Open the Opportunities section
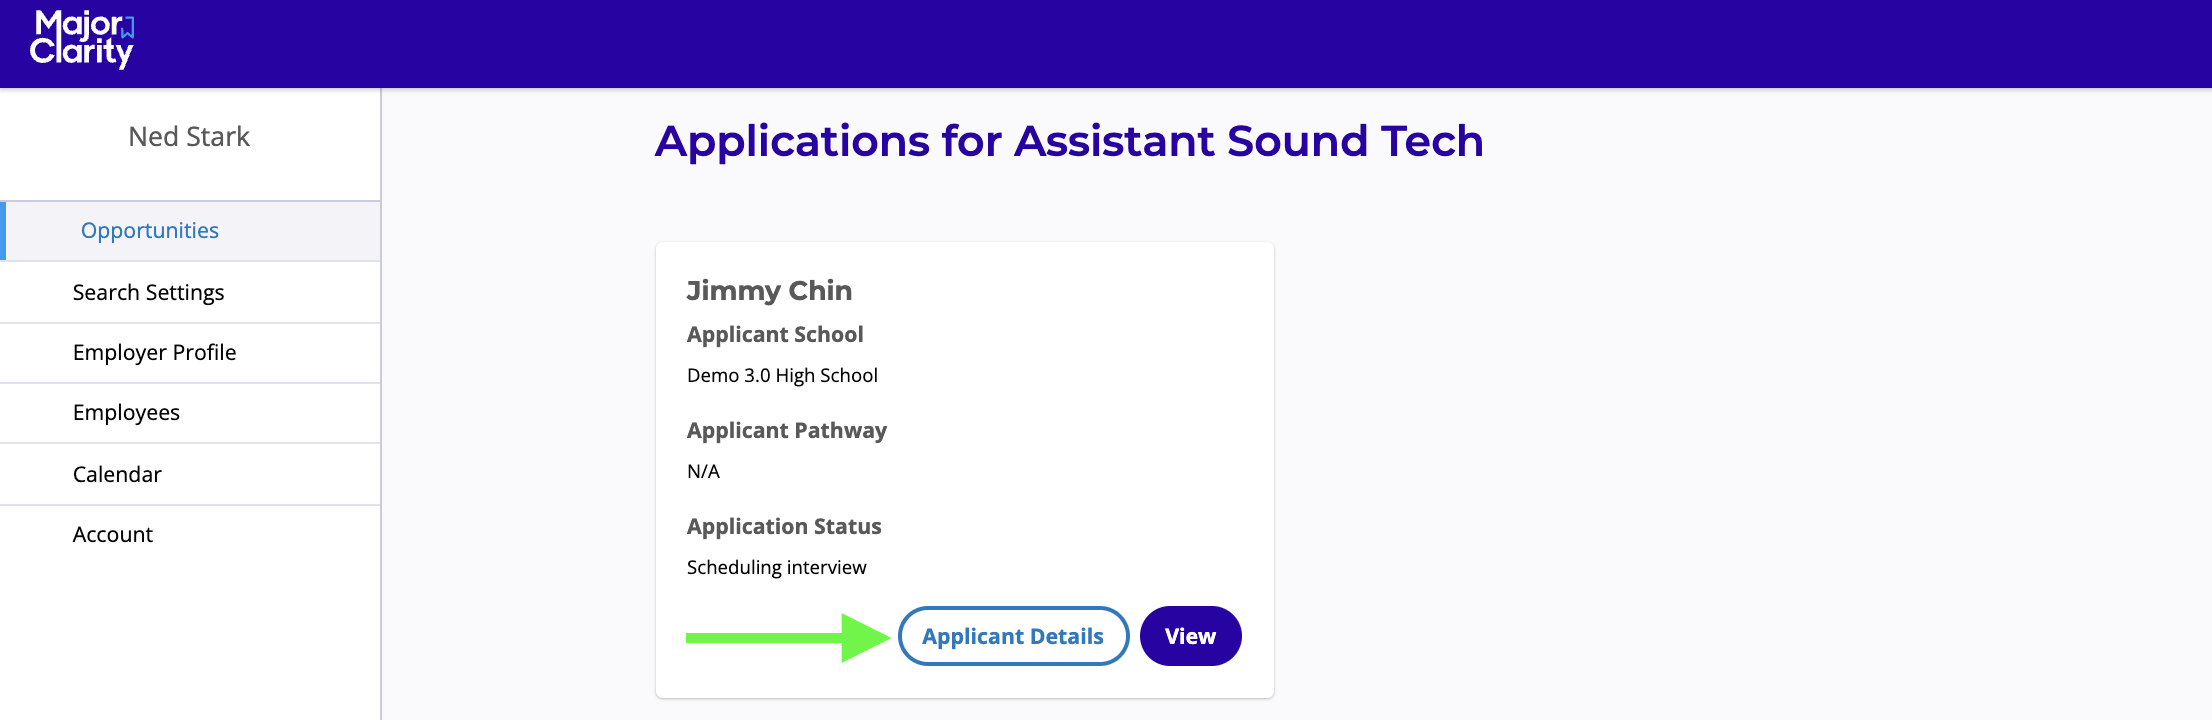The width and height of the screenshot is (2212, 720). click(x=150, y=231)
